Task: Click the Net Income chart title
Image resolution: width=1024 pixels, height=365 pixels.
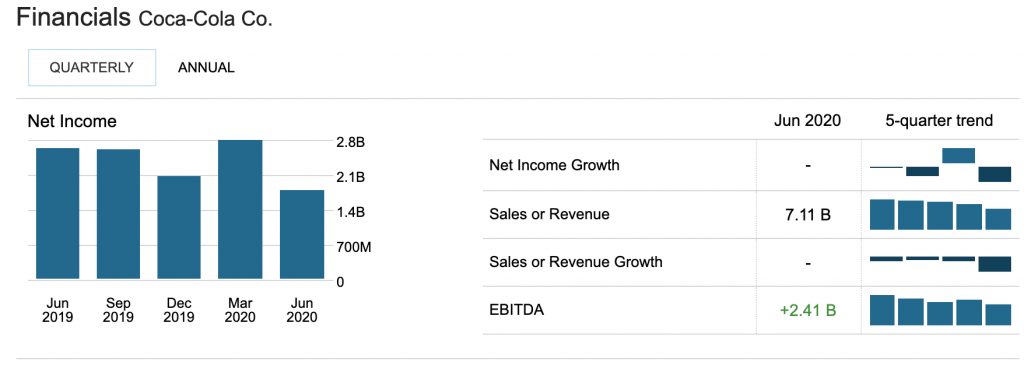Action: (x=72, y=121)
